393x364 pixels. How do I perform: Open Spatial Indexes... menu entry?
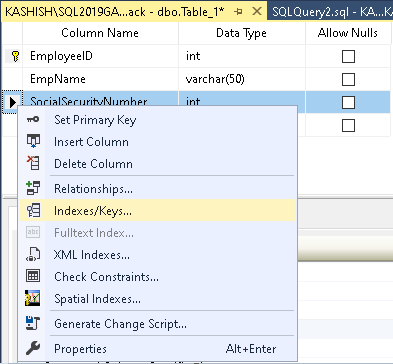[x=157, y=299]
